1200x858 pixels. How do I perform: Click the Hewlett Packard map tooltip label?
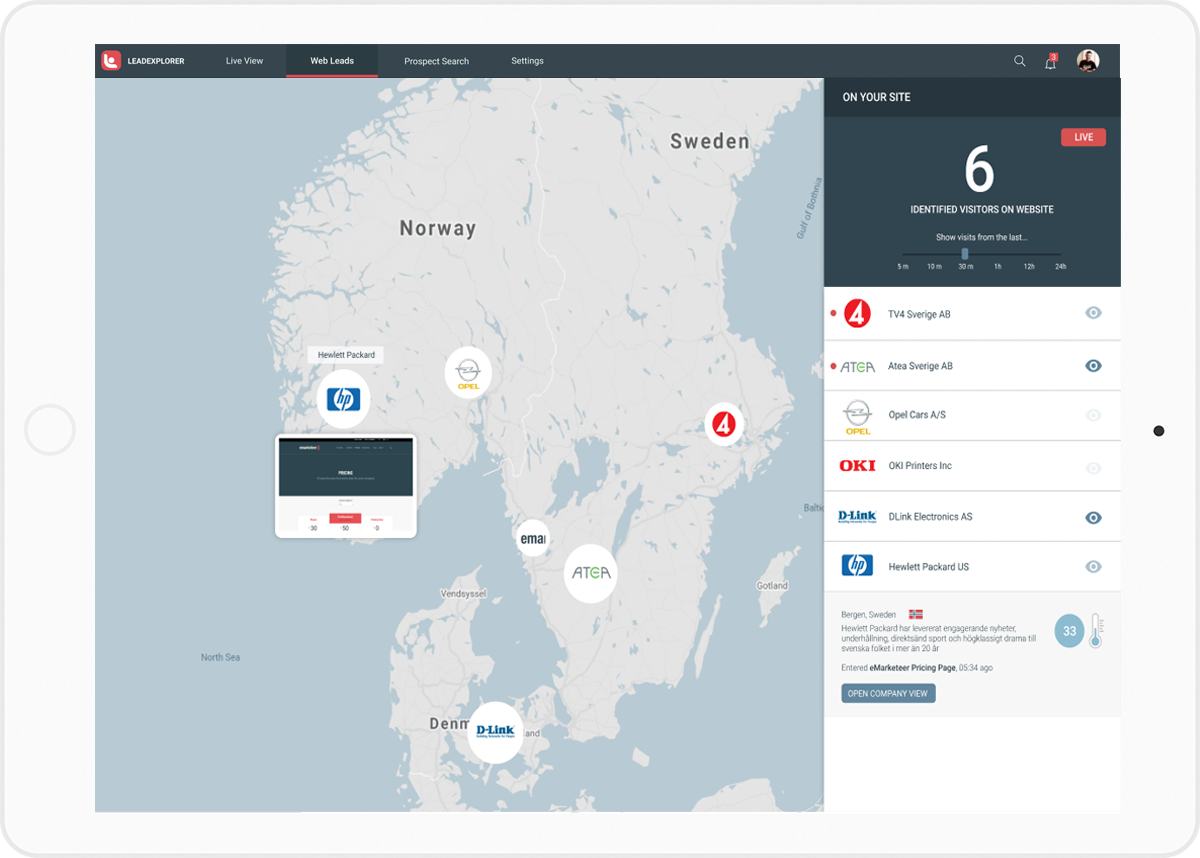(346, 355)
